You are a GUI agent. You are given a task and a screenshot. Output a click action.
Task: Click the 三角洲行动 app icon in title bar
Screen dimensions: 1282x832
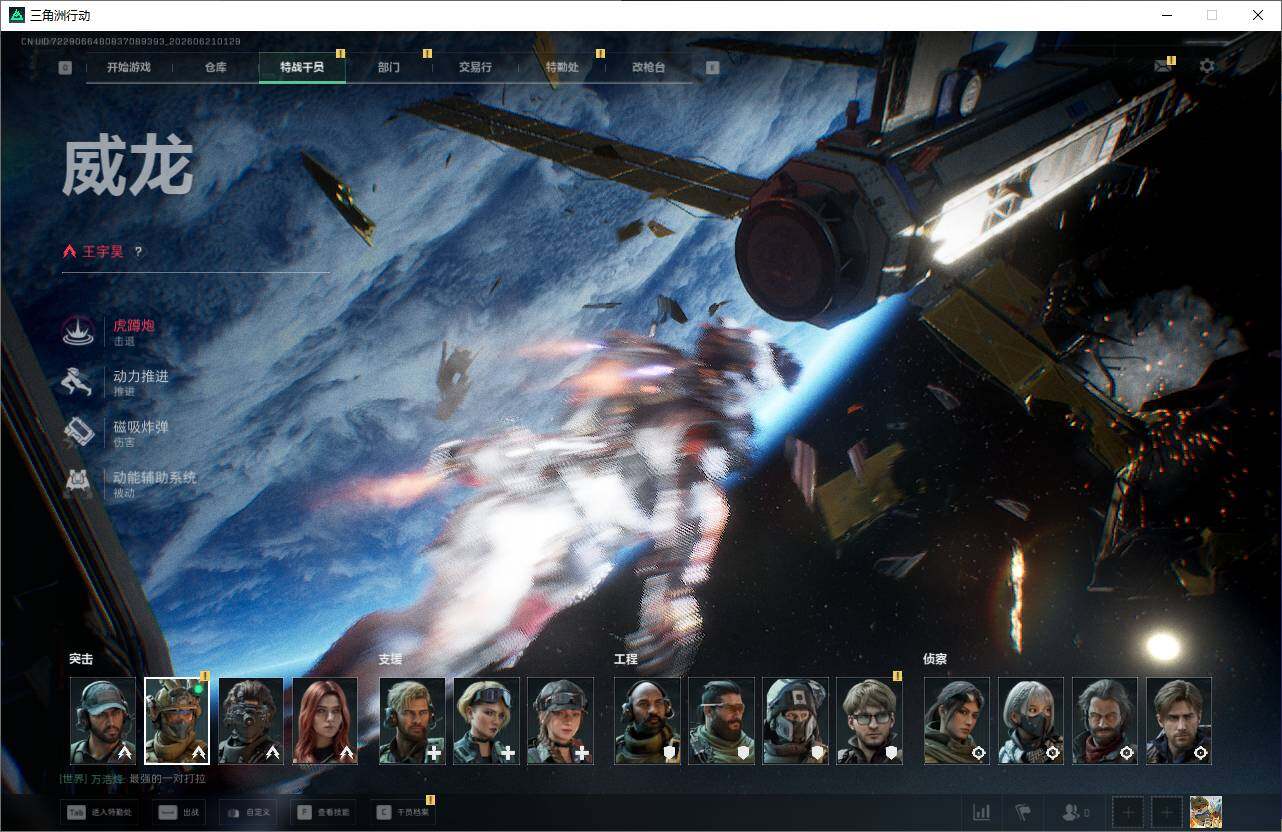point(17,15)
